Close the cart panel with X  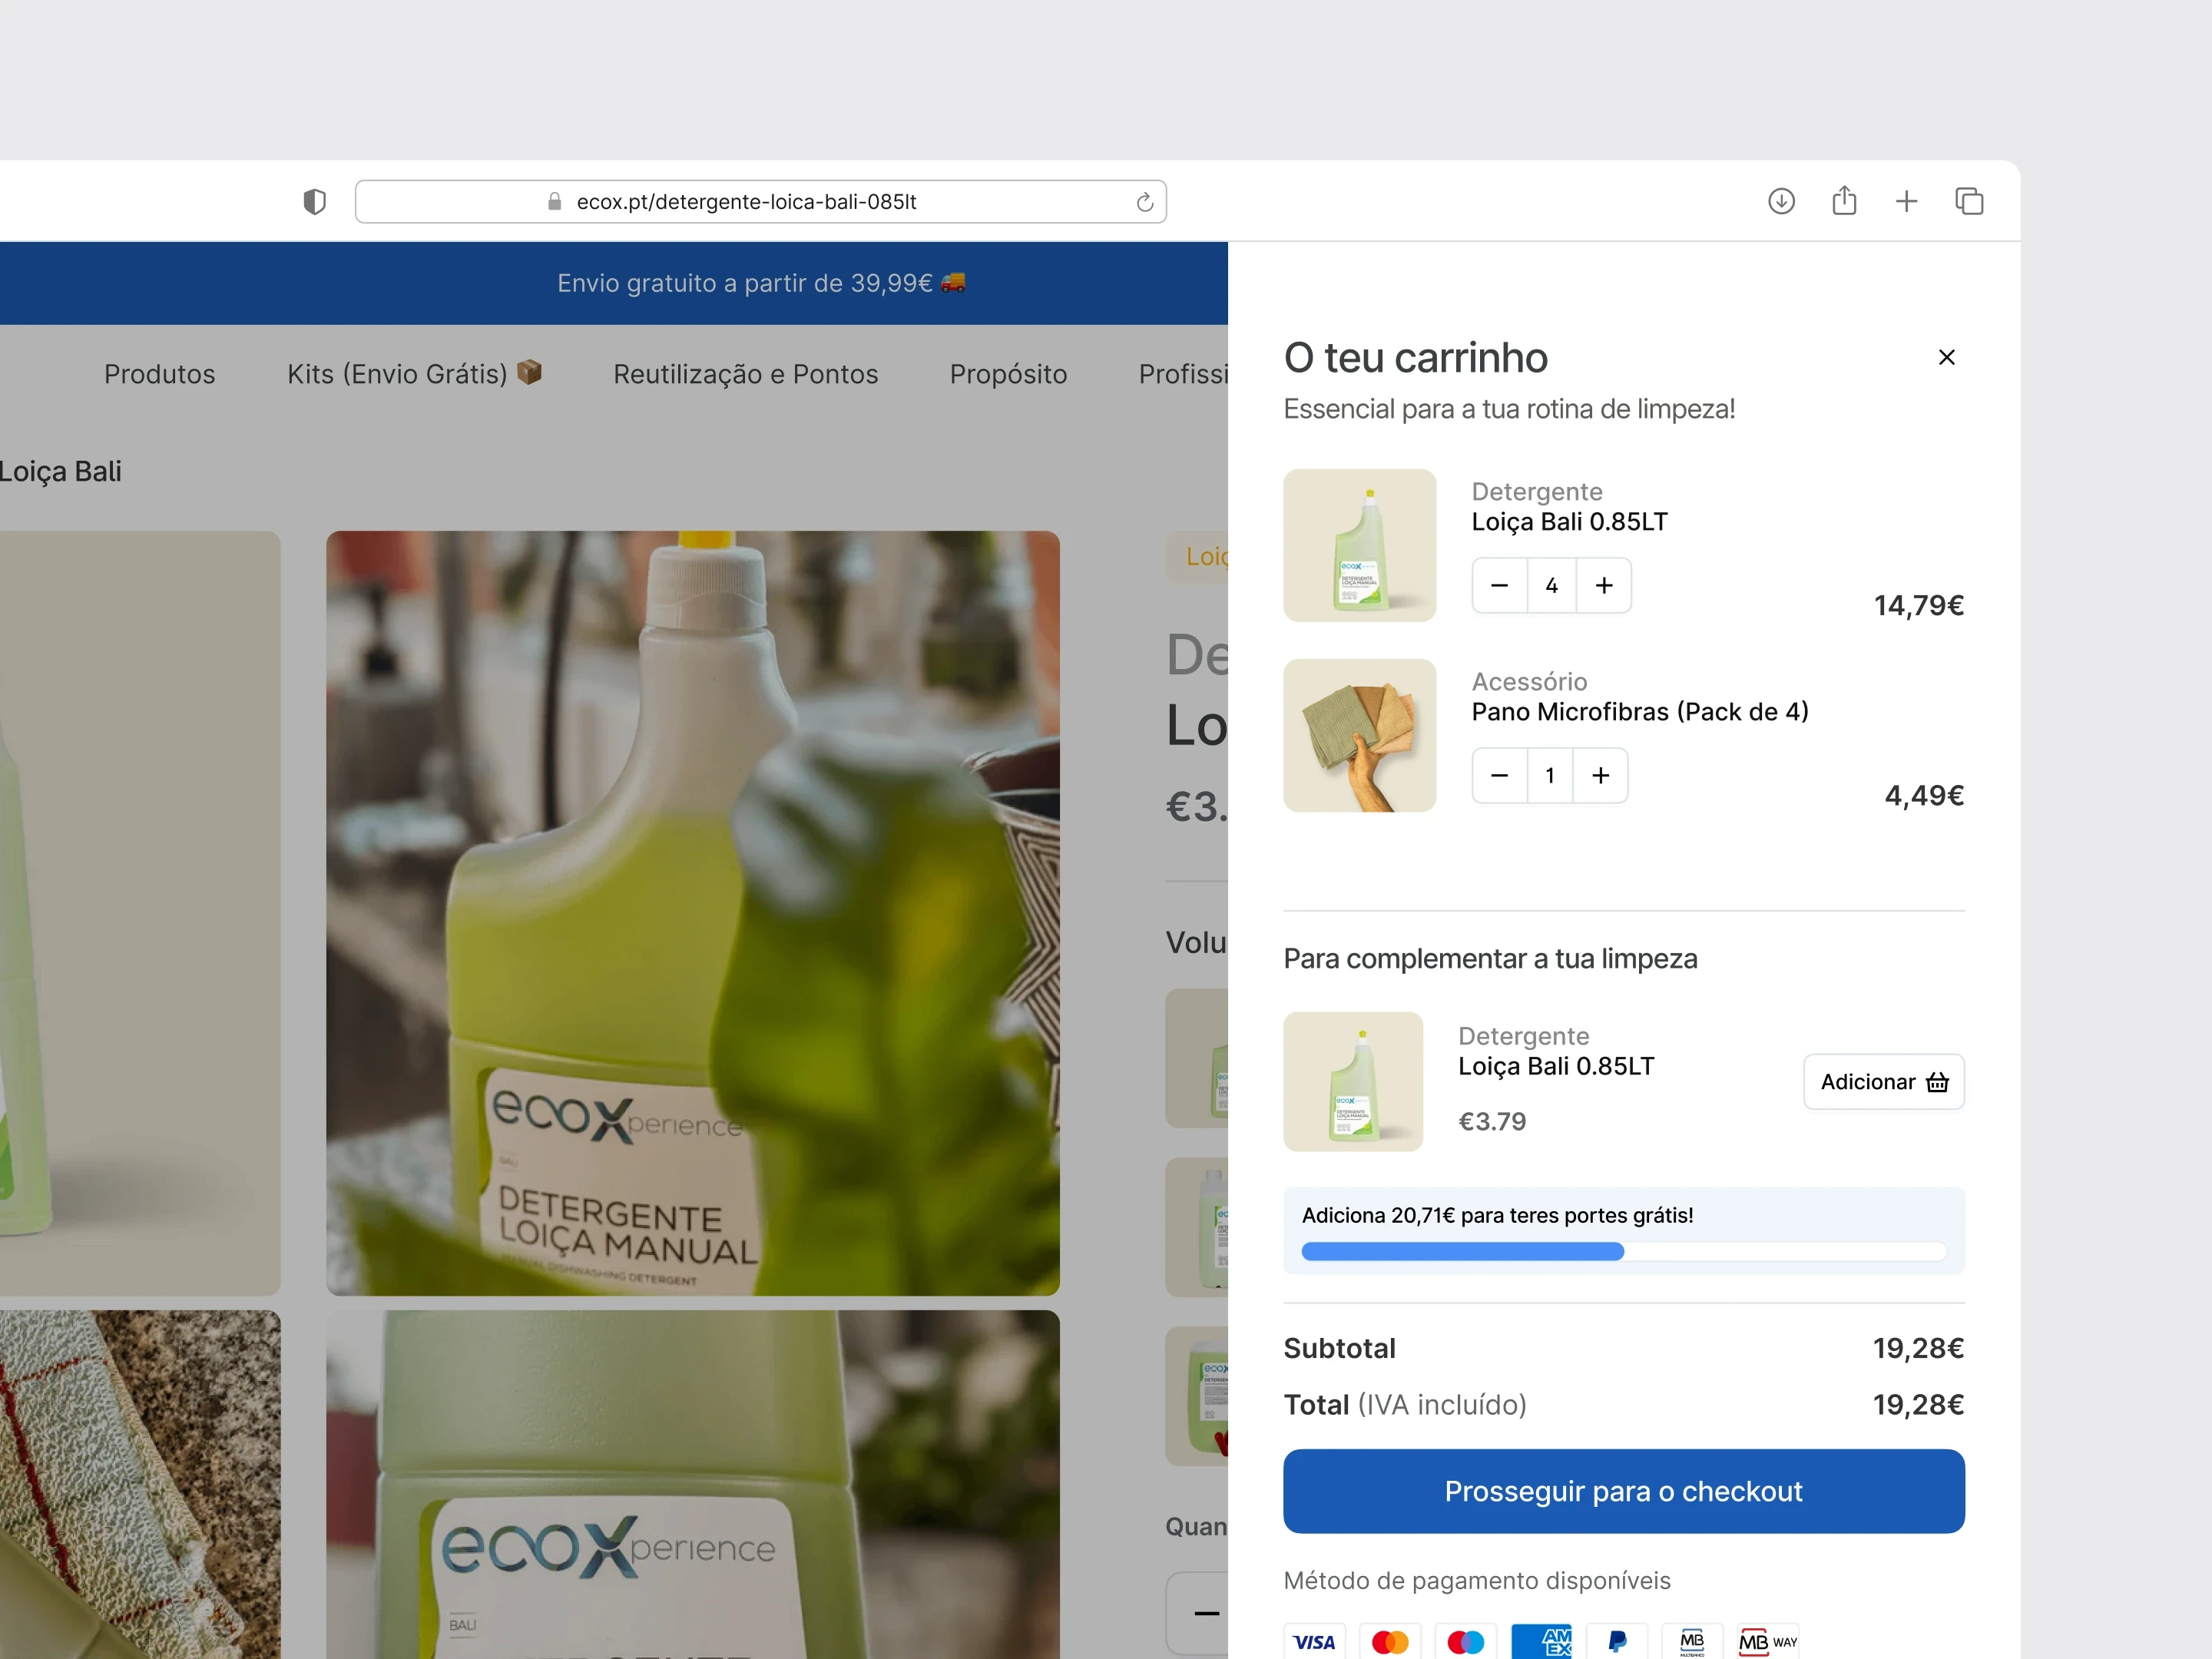pyautogui.click(x=1946, y=357)
